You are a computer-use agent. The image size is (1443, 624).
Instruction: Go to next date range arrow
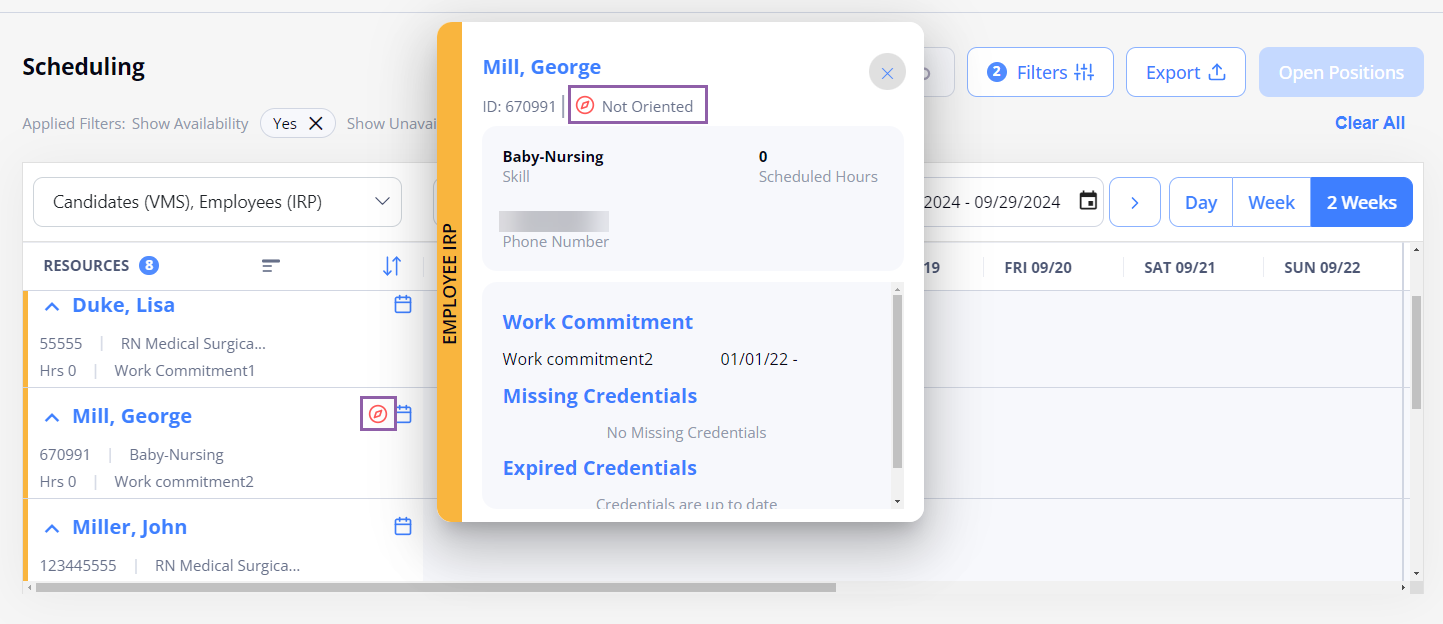pyautogui.click(x=1135, y=202)
